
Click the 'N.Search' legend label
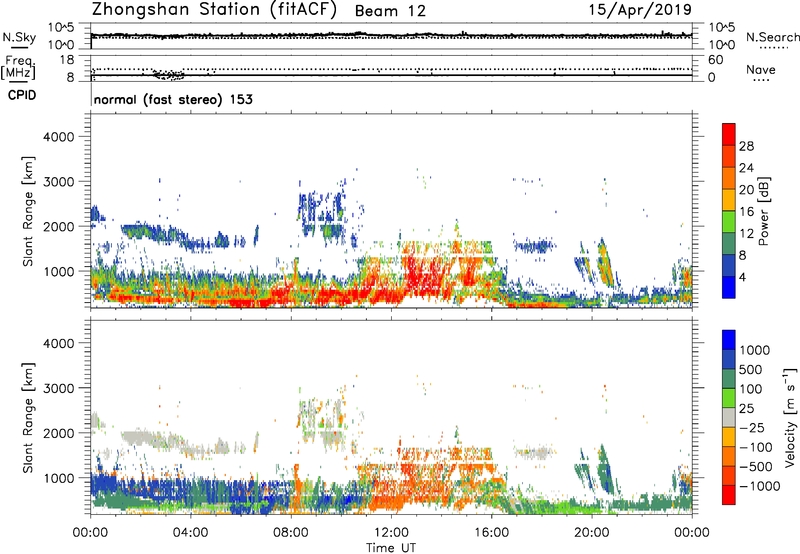772,37
